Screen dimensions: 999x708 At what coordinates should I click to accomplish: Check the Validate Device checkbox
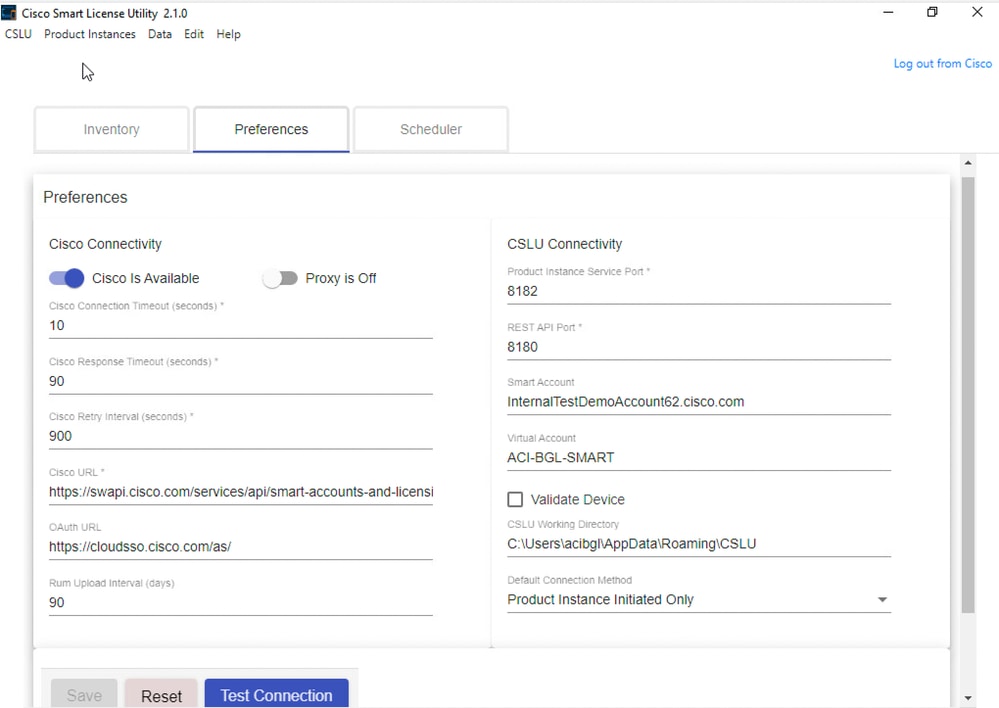[x=515, y=500]
